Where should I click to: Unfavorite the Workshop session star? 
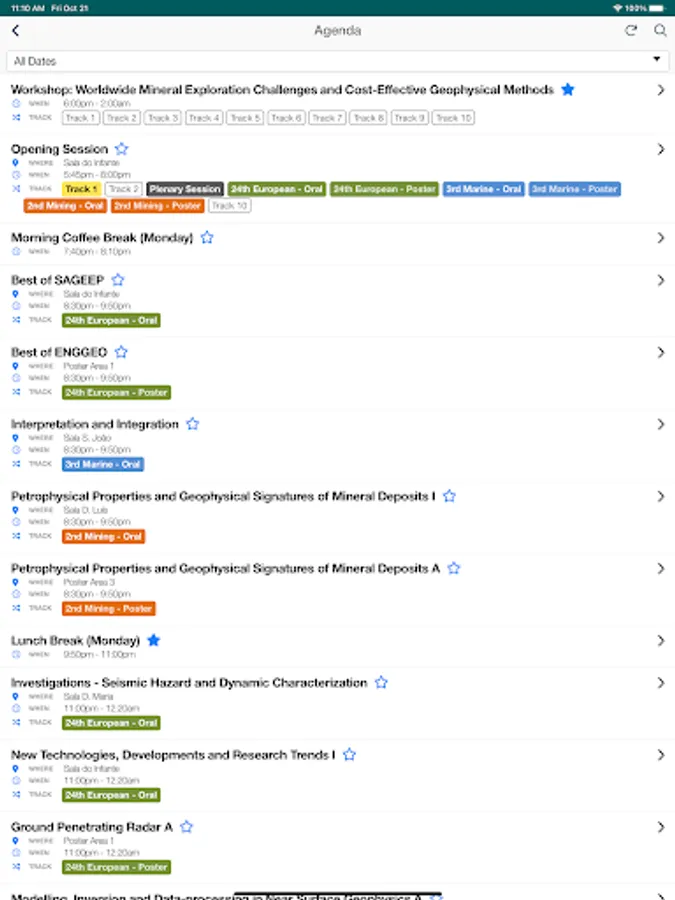tap(568, 90)
